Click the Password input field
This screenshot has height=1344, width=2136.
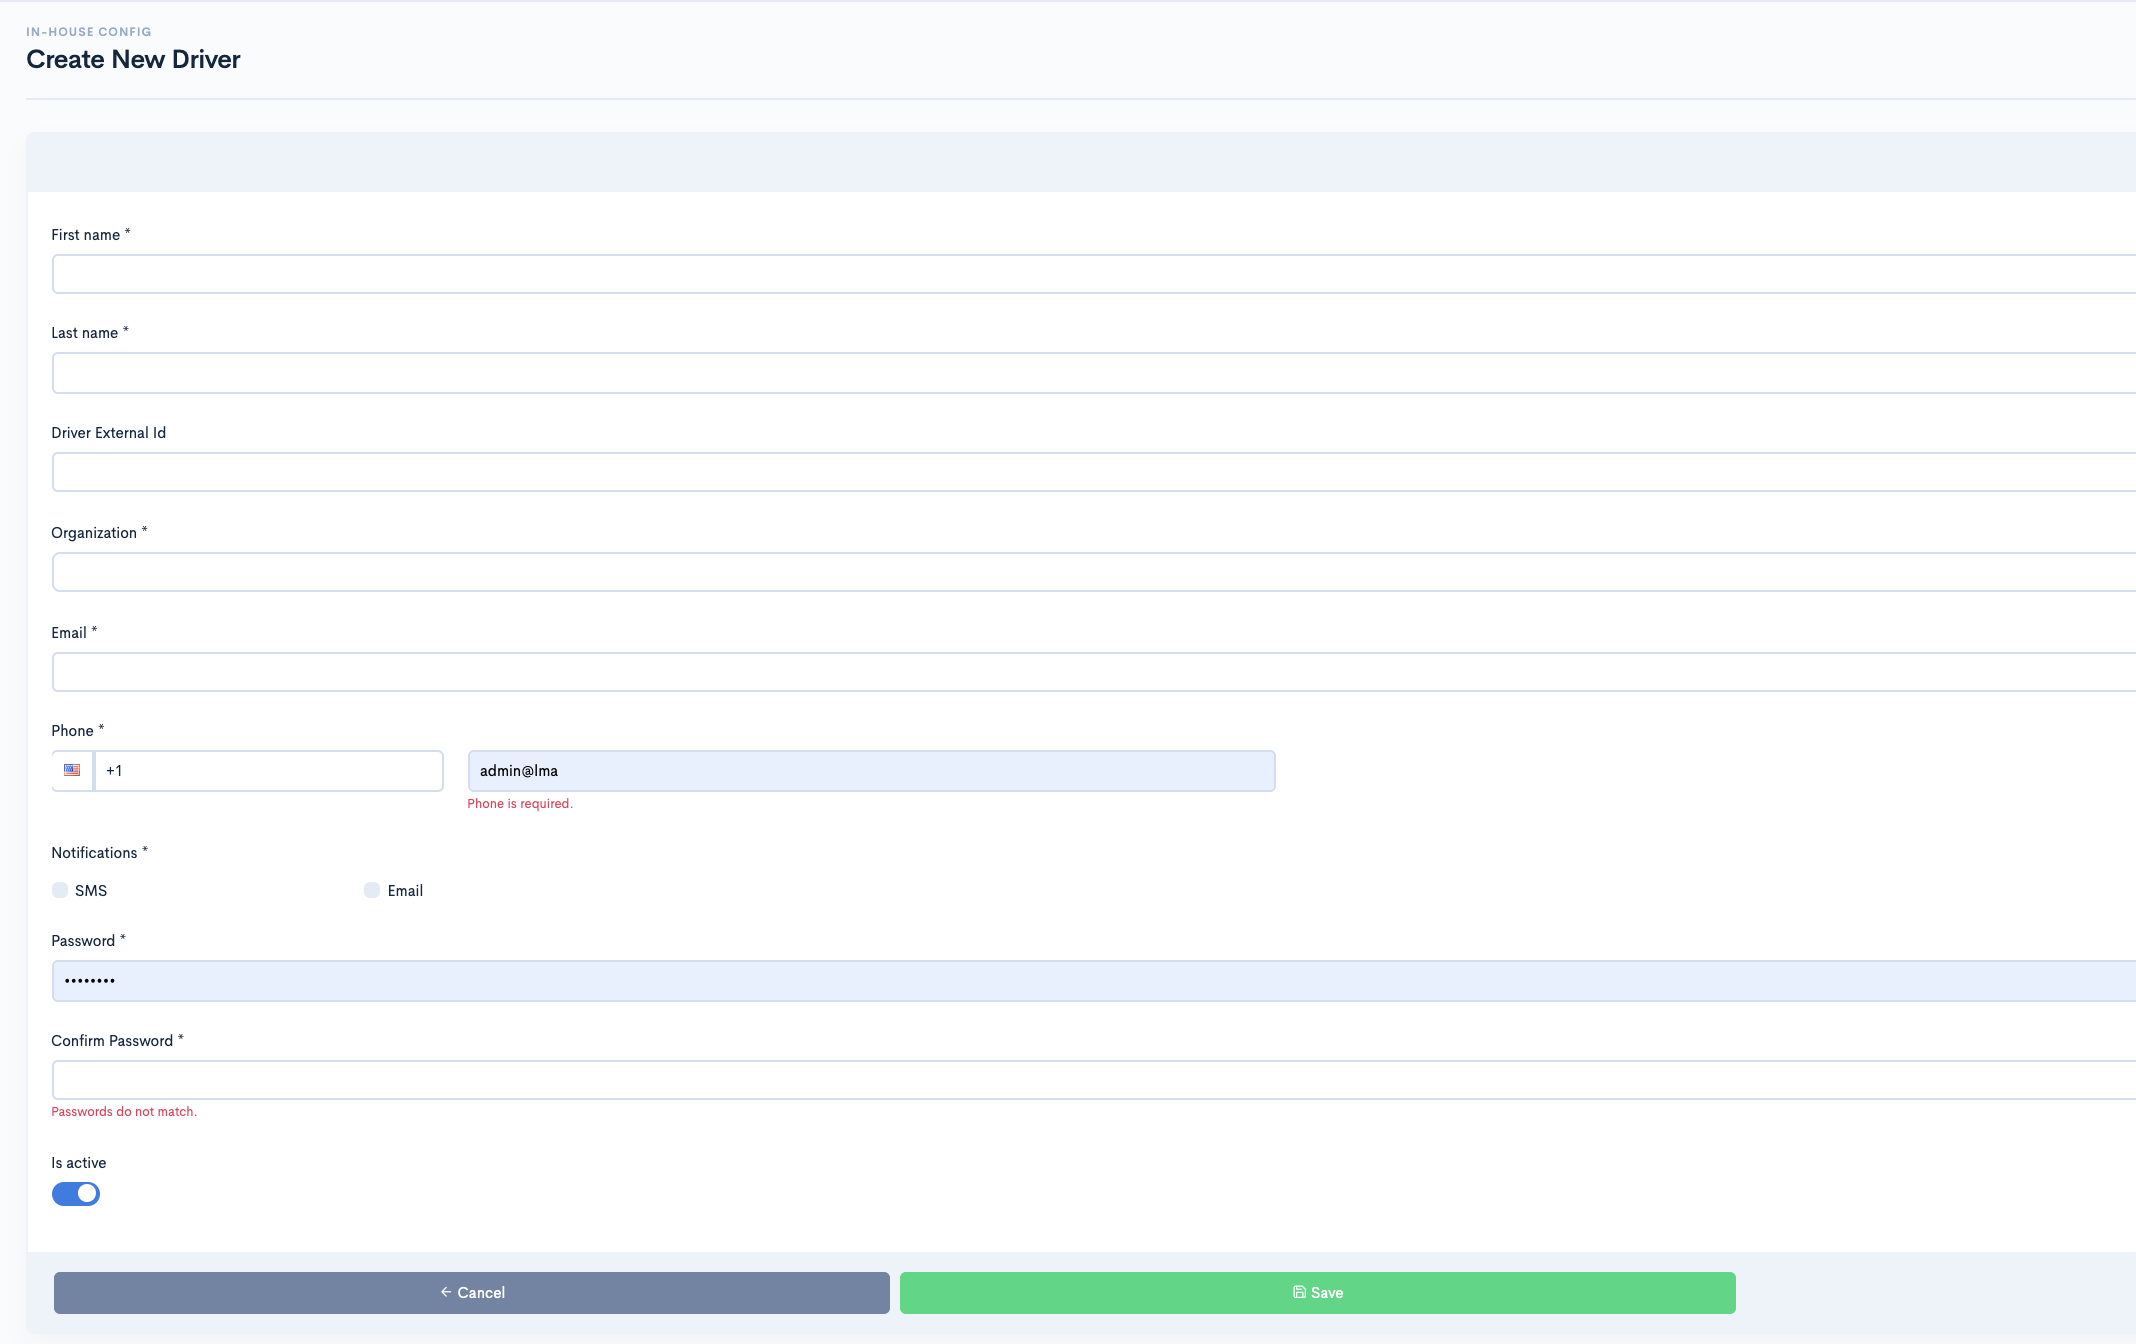click(1094, 981)
